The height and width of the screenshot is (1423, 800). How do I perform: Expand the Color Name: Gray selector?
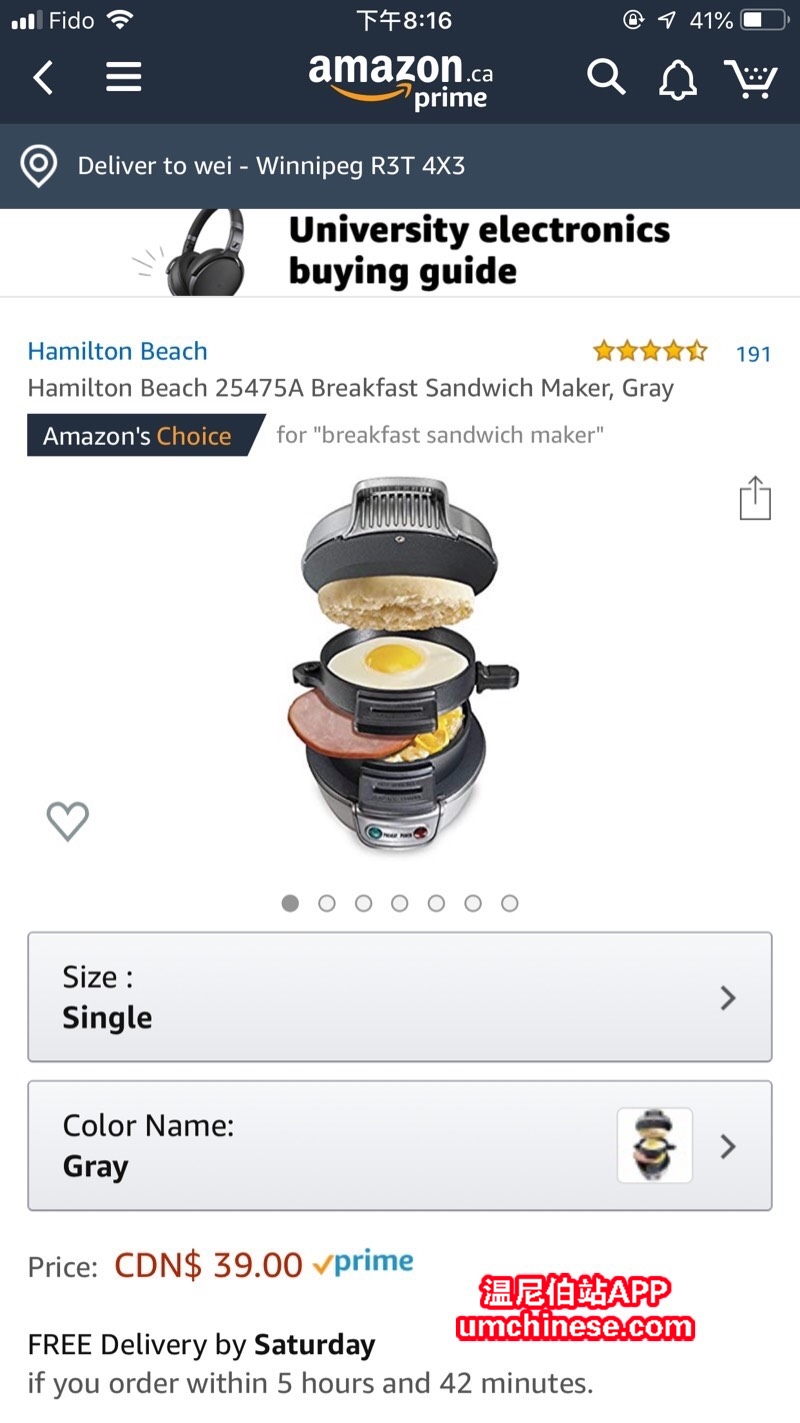[x=400, y=1146]
